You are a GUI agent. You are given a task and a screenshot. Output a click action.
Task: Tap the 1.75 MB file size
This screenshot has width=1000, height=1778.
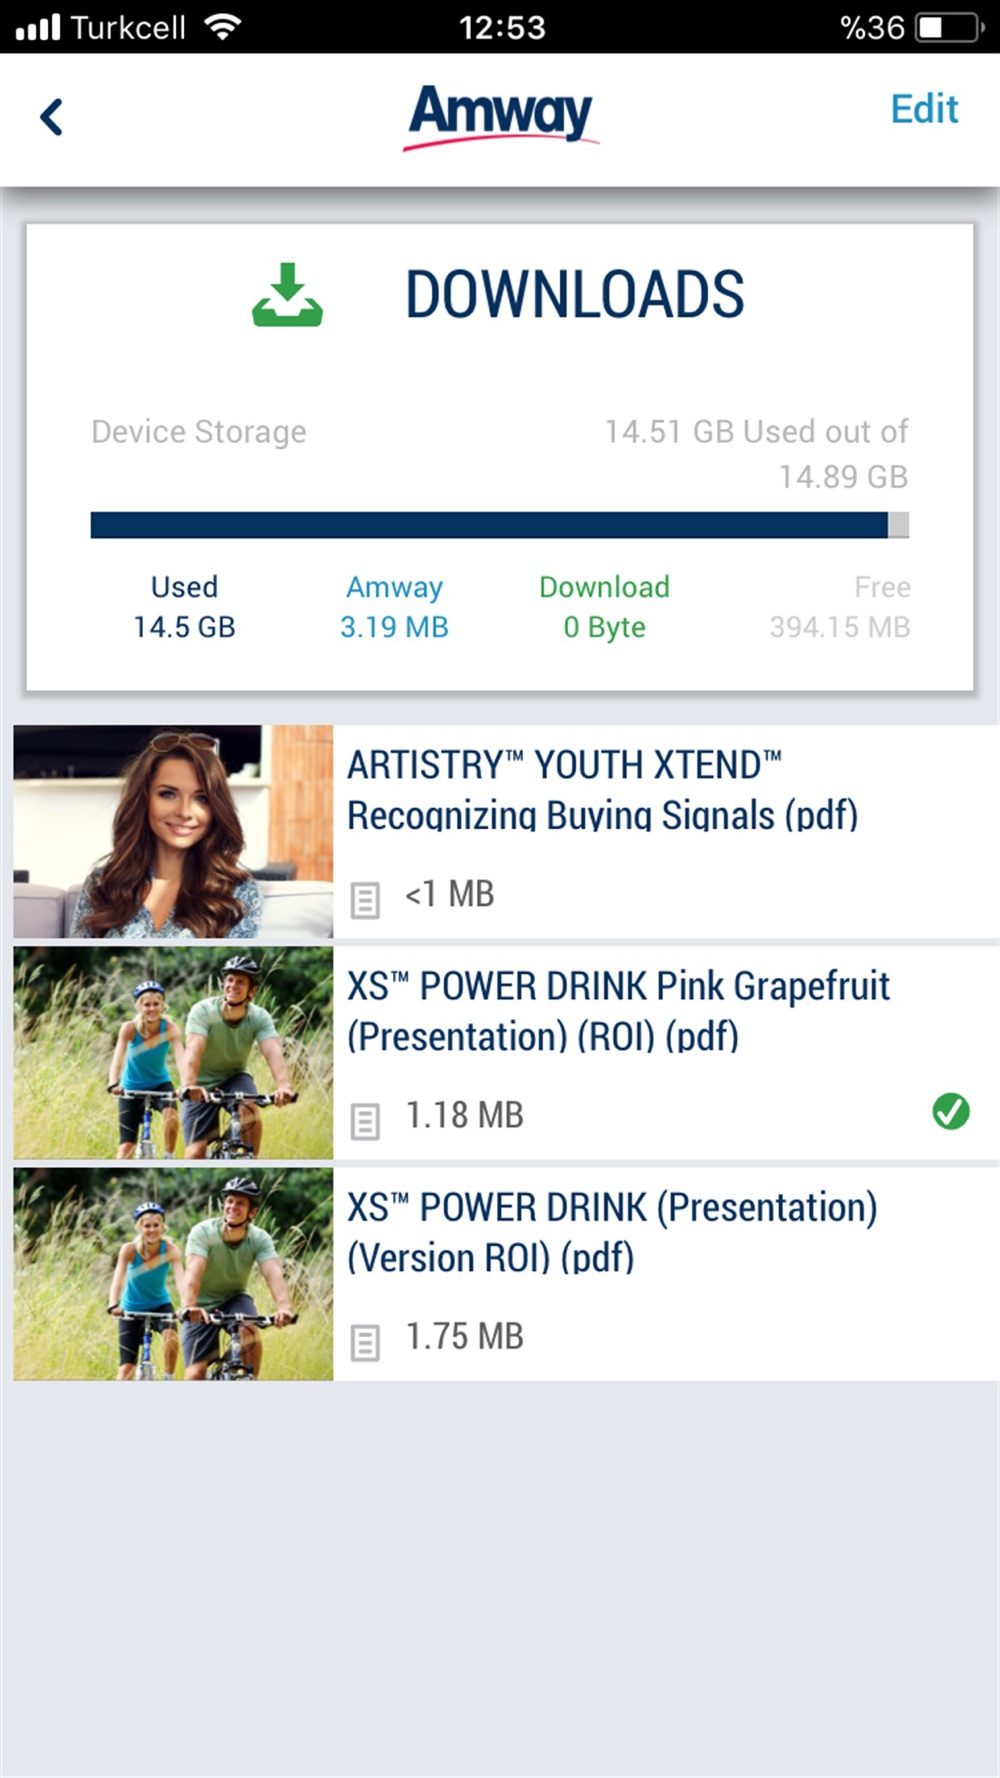[464, 1336]
